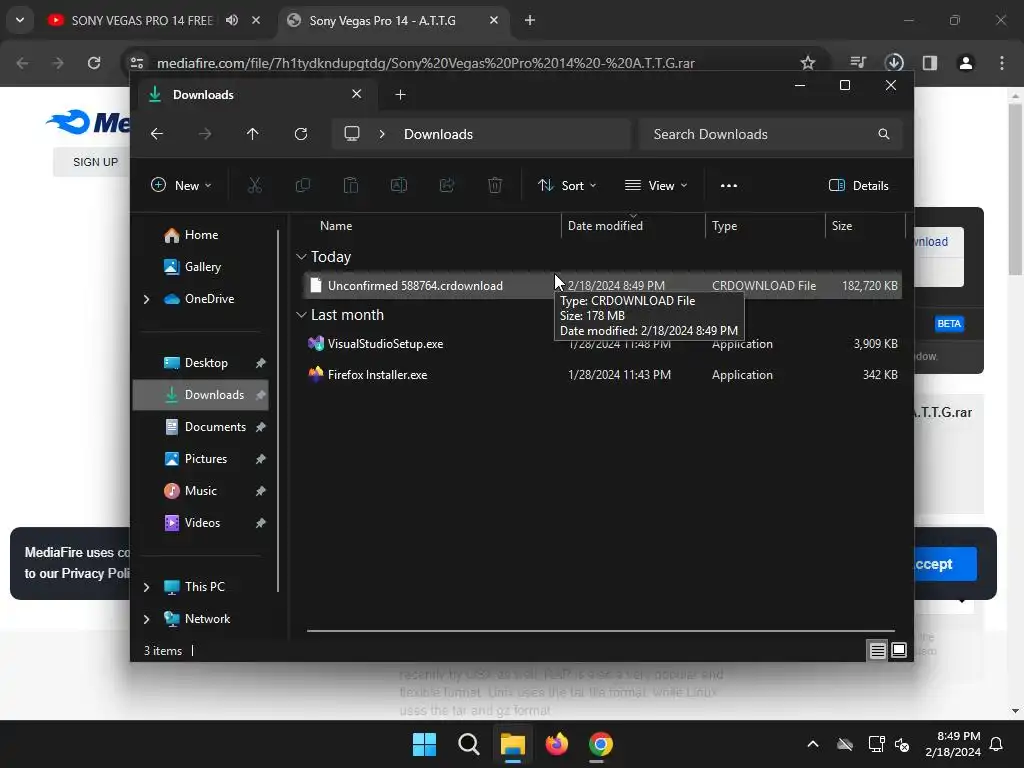The height and width of the screenshot is (768, 1024).
Task: Collapse the Today group
Action: pos(301,257)
